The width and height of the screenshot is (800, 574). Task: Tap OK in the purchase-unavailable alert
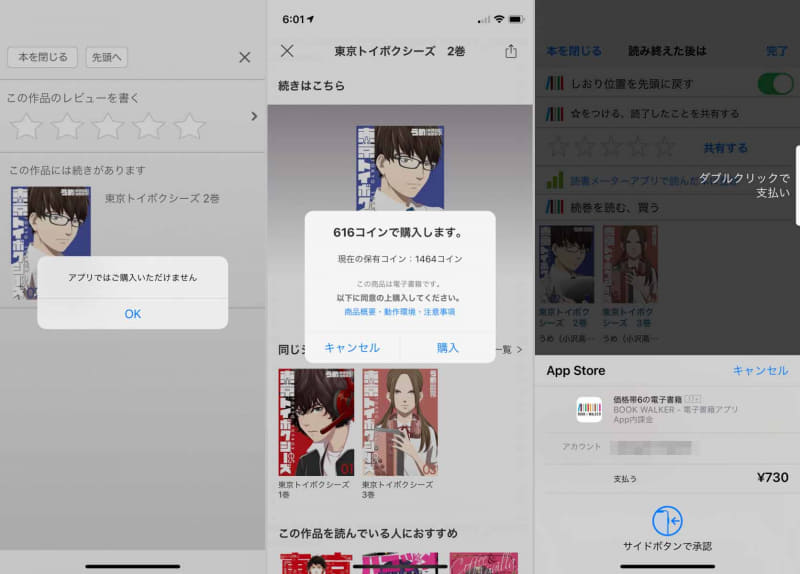[133, 314]
